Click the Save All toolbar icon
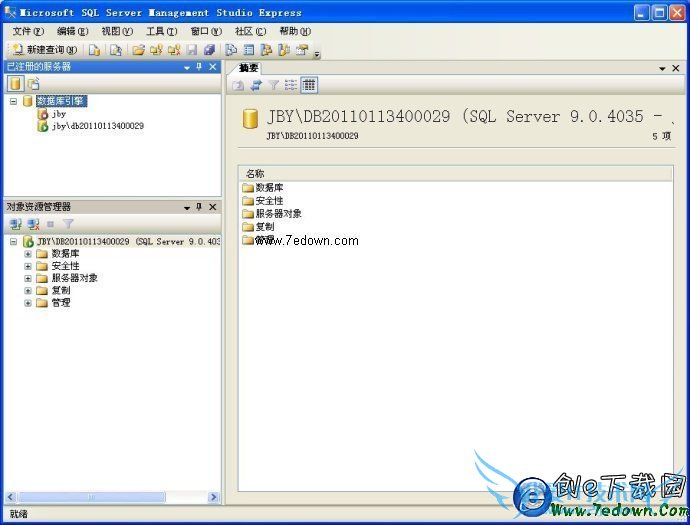Screen dimensions: 690x525 point(209,50)
